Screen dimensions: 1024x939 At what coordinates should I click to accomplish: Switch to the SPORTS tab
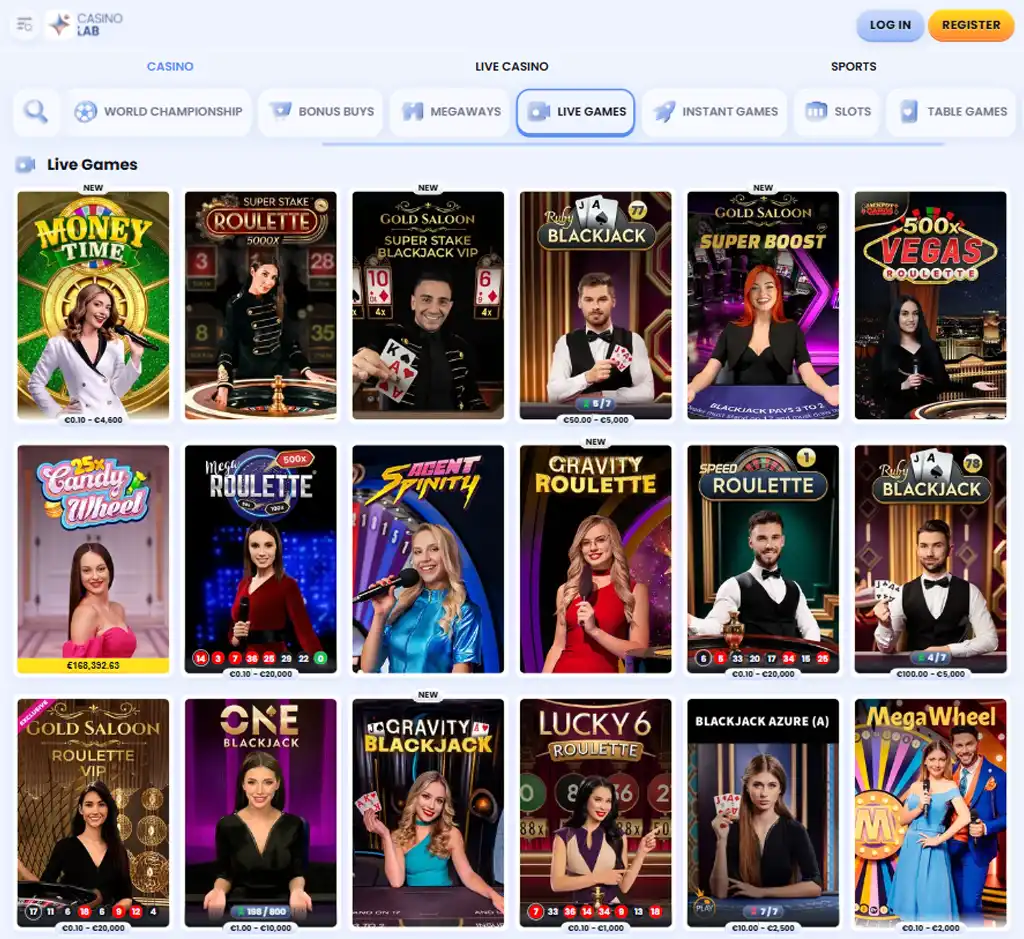coord(854,67)
